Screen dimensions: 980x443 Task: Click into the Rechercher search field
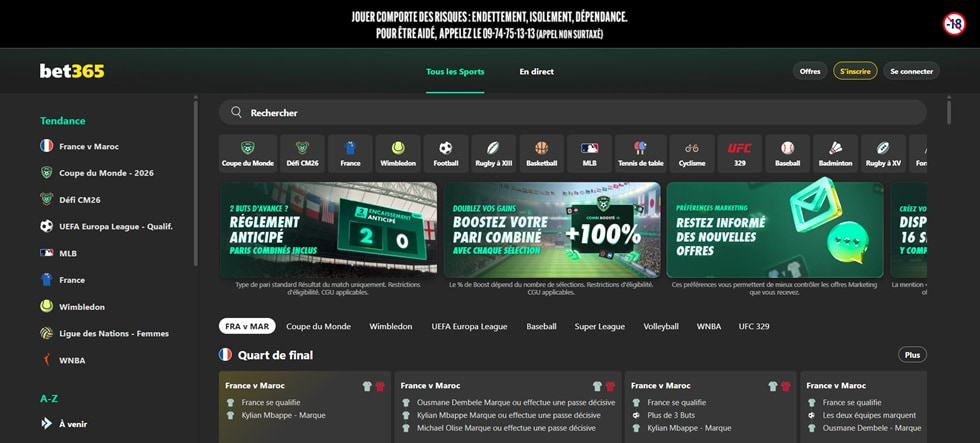pos(572,112)
